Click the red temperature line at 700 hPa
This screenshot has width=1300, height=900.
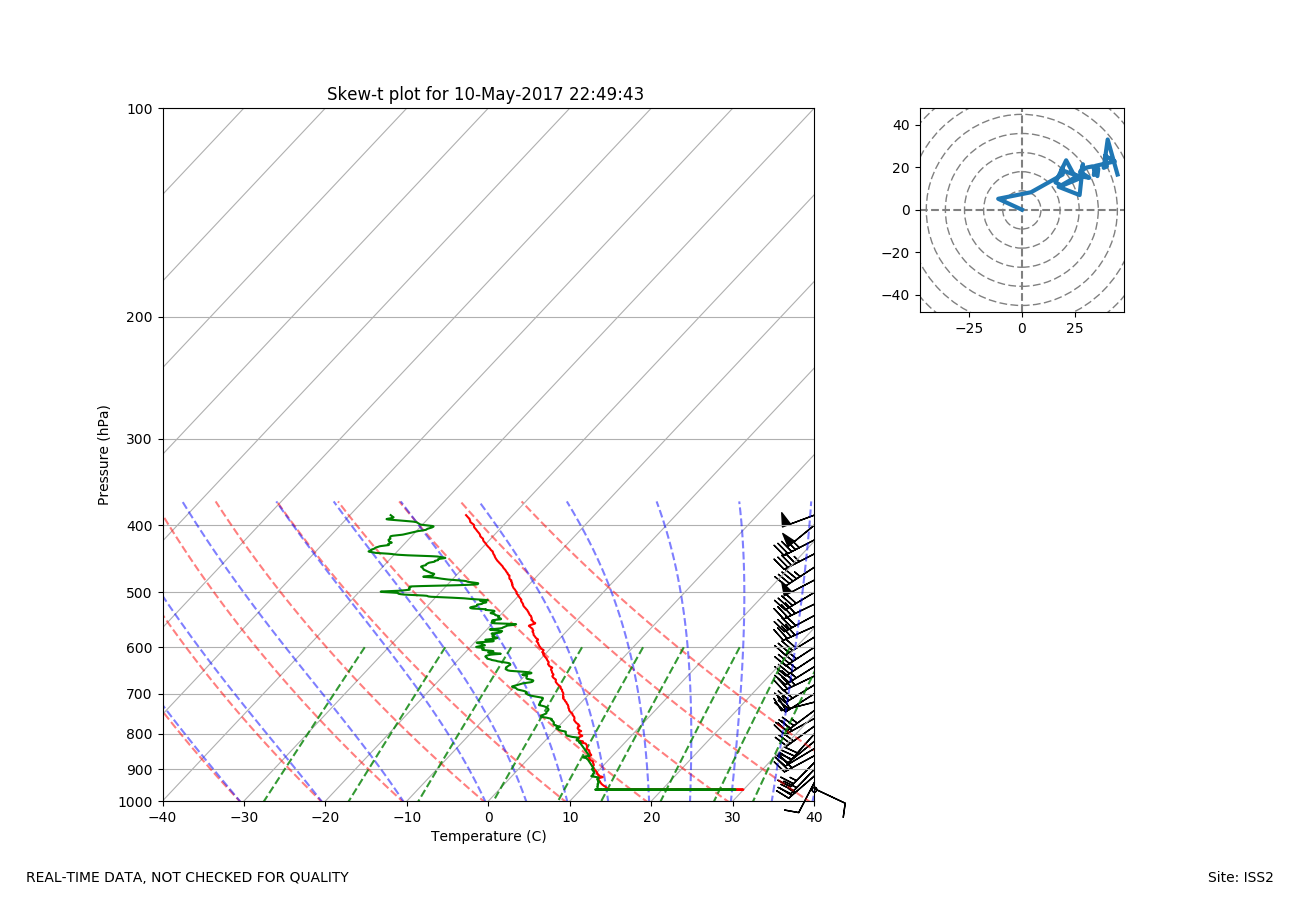pos(563,694)
